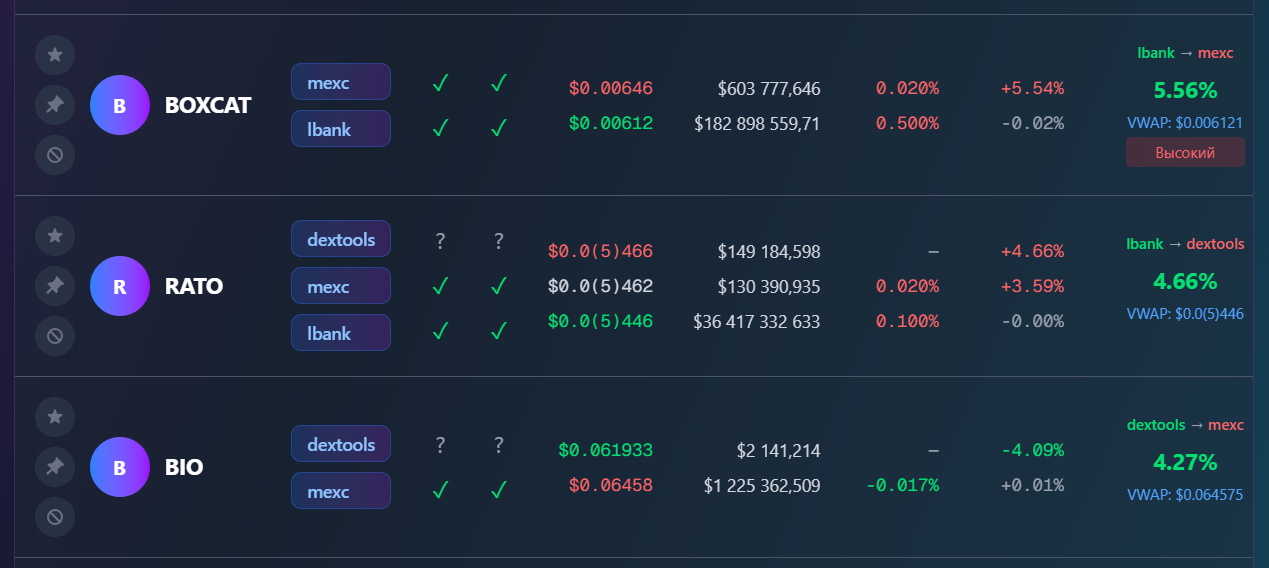
Task: Block the BOXCAT token
Action: (55, 155)
